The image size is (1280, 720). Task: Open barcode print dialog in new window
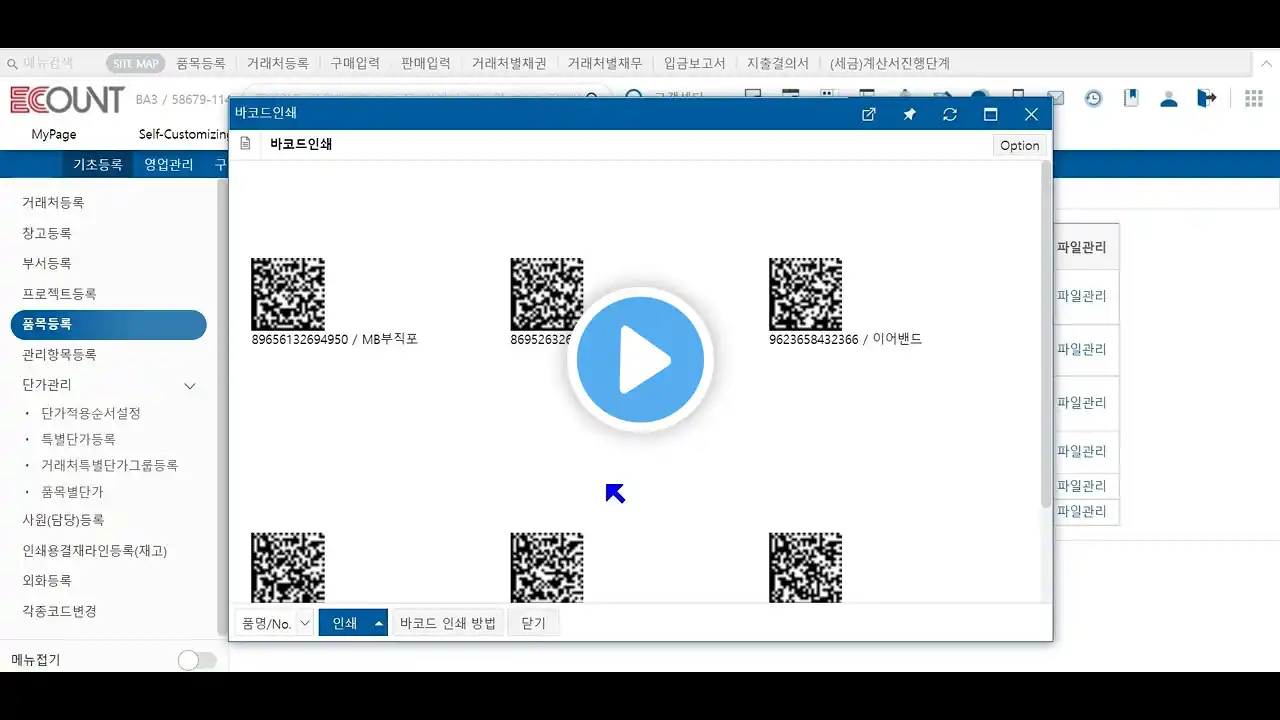coord(869,114)
